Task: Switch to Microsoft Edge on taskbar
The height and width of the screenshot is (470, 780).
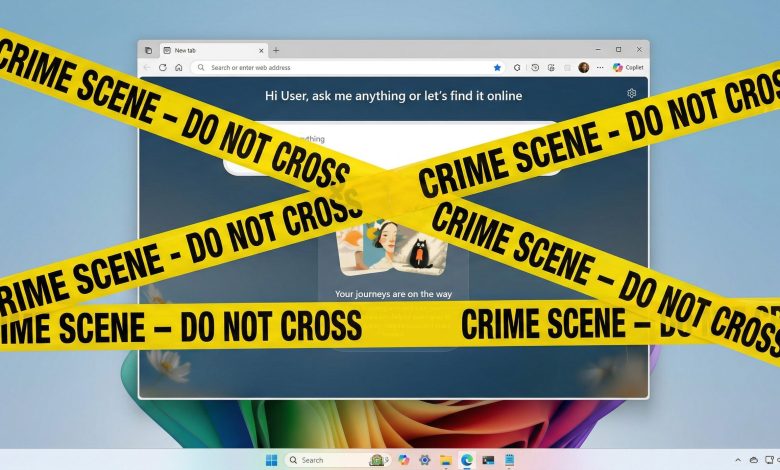Action: [x=467, y=460]
